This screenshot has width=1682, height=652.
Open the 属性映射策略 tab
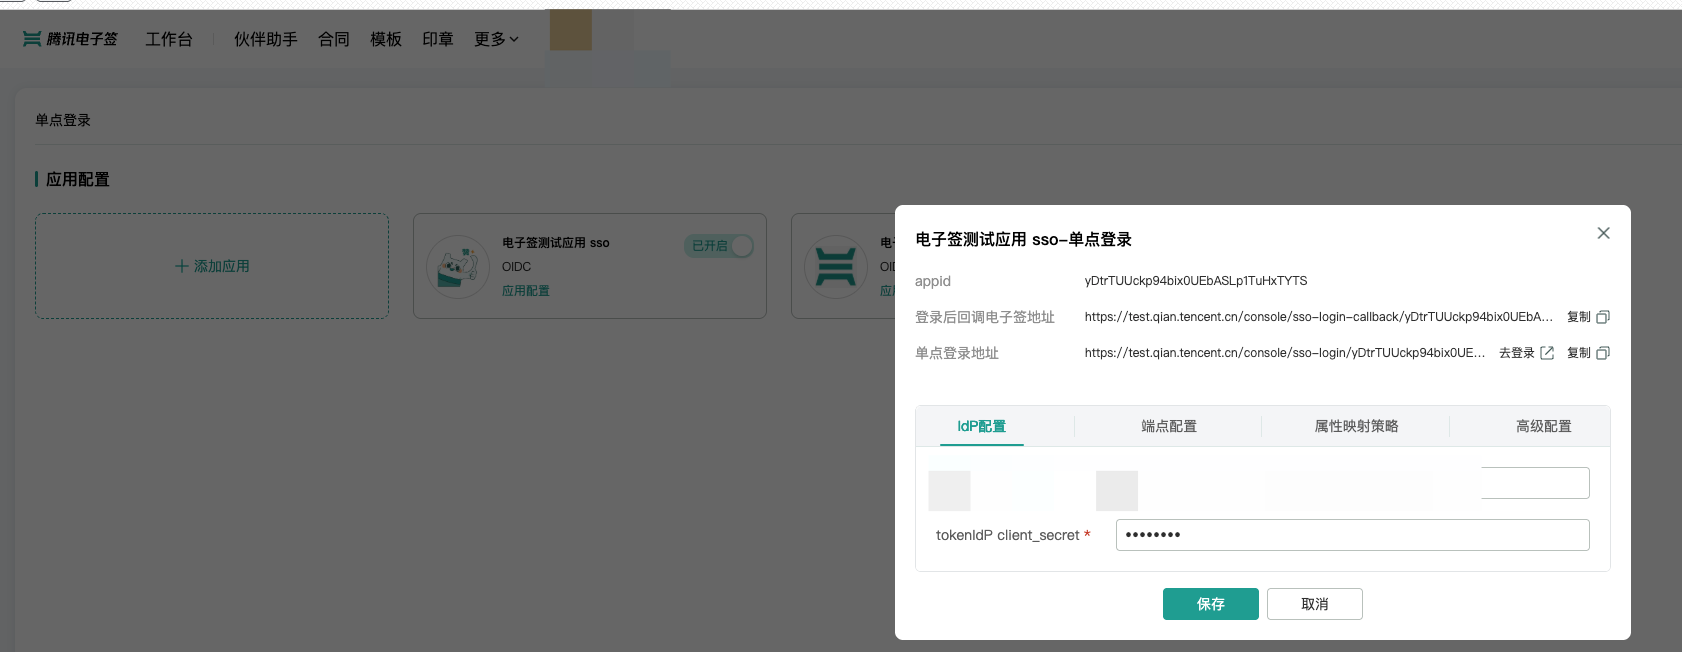tap(1356, 426)
